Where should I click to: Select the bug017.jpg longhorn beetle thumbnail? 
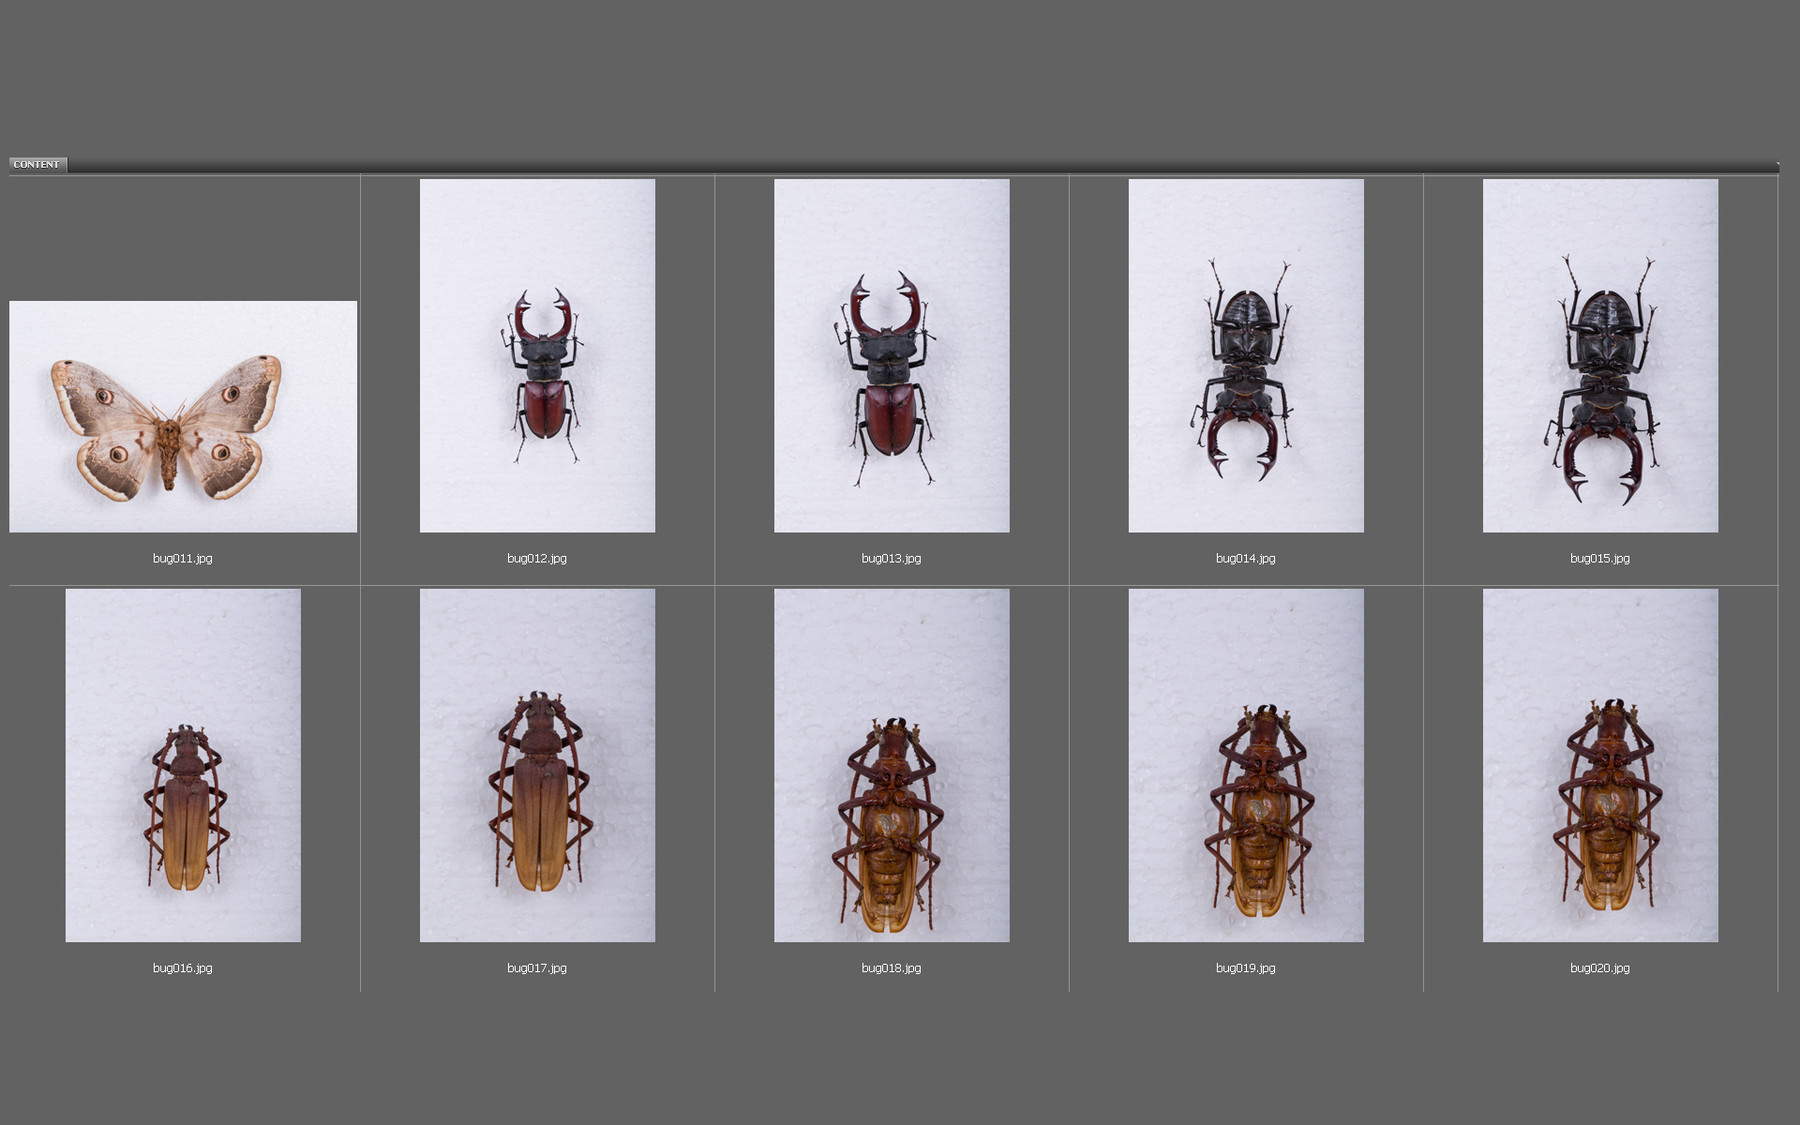[x=539, y=765]
